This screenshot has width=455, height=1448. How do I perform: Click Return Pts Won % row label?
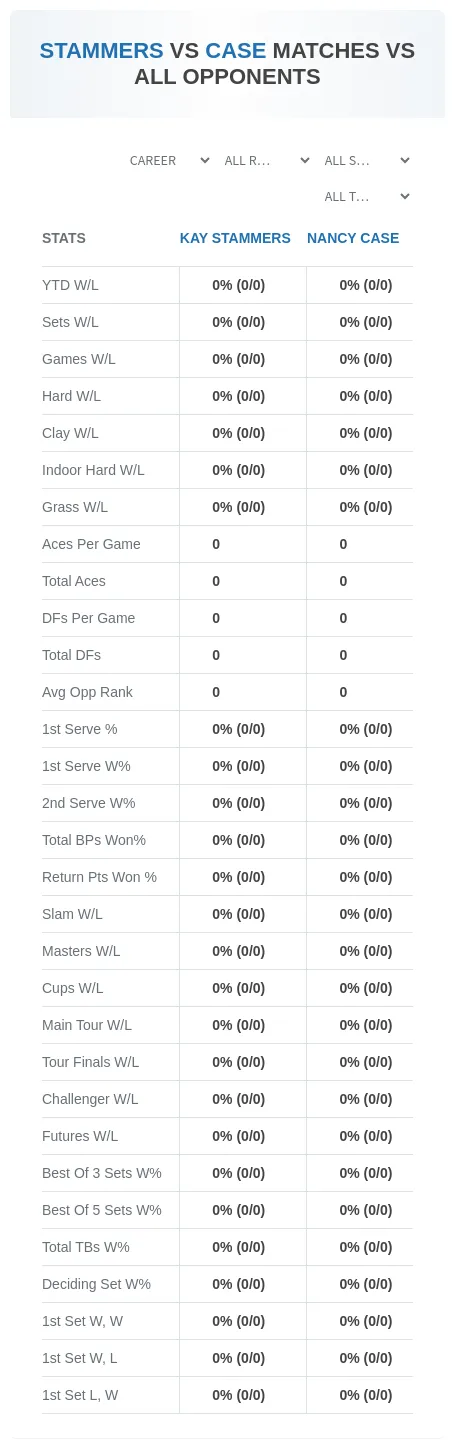pos(99,877)
